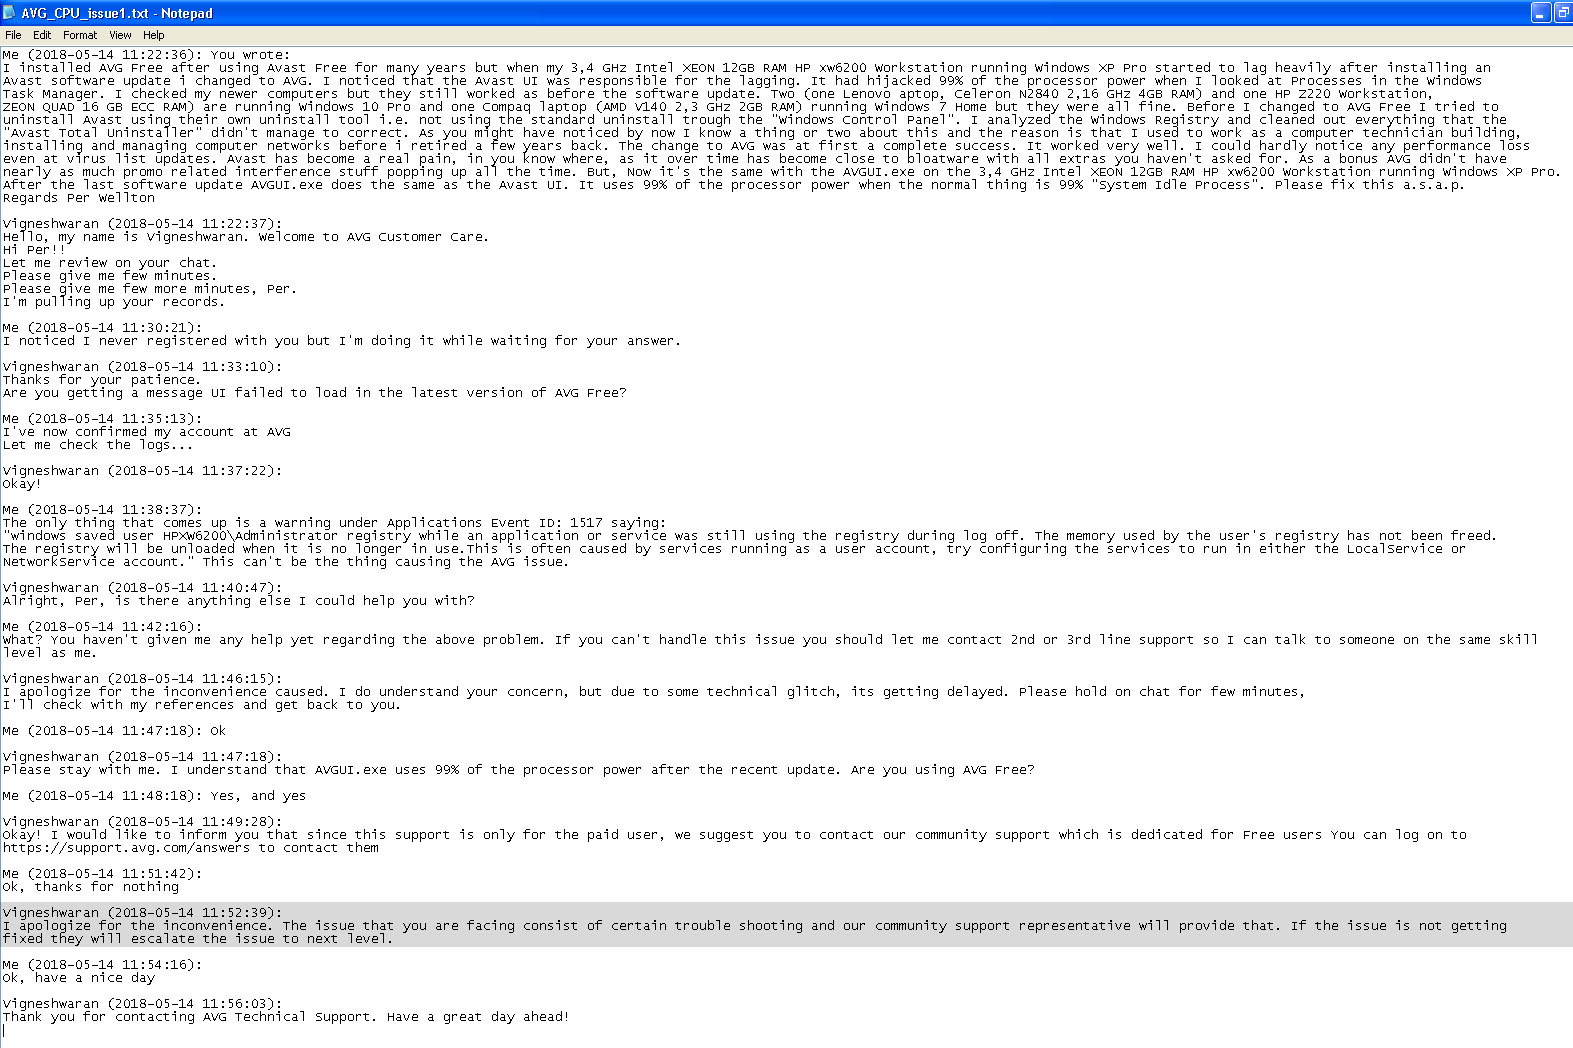
Task: Click the 'Ok, thanks for nothing' line
Action: 90,887
